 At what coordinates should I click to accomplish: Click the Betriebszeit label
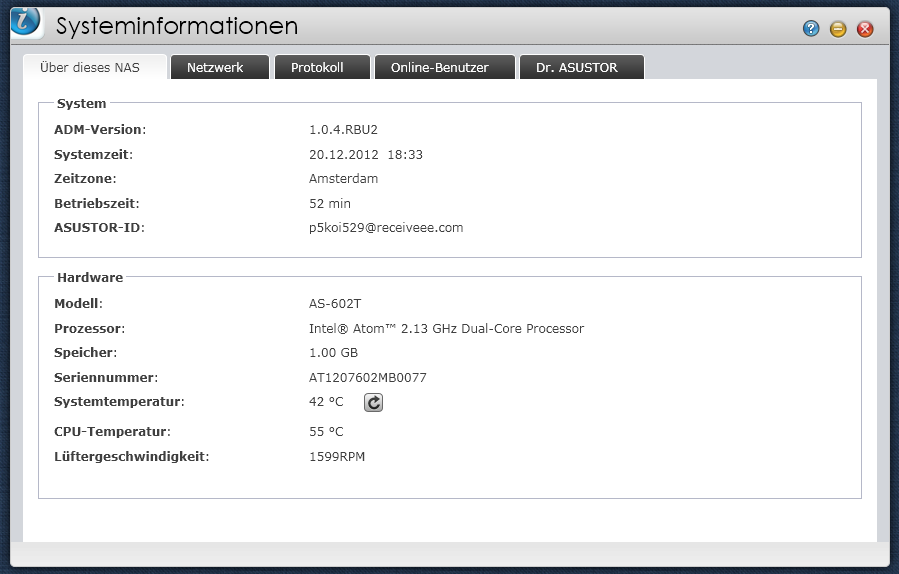(96, 204)
